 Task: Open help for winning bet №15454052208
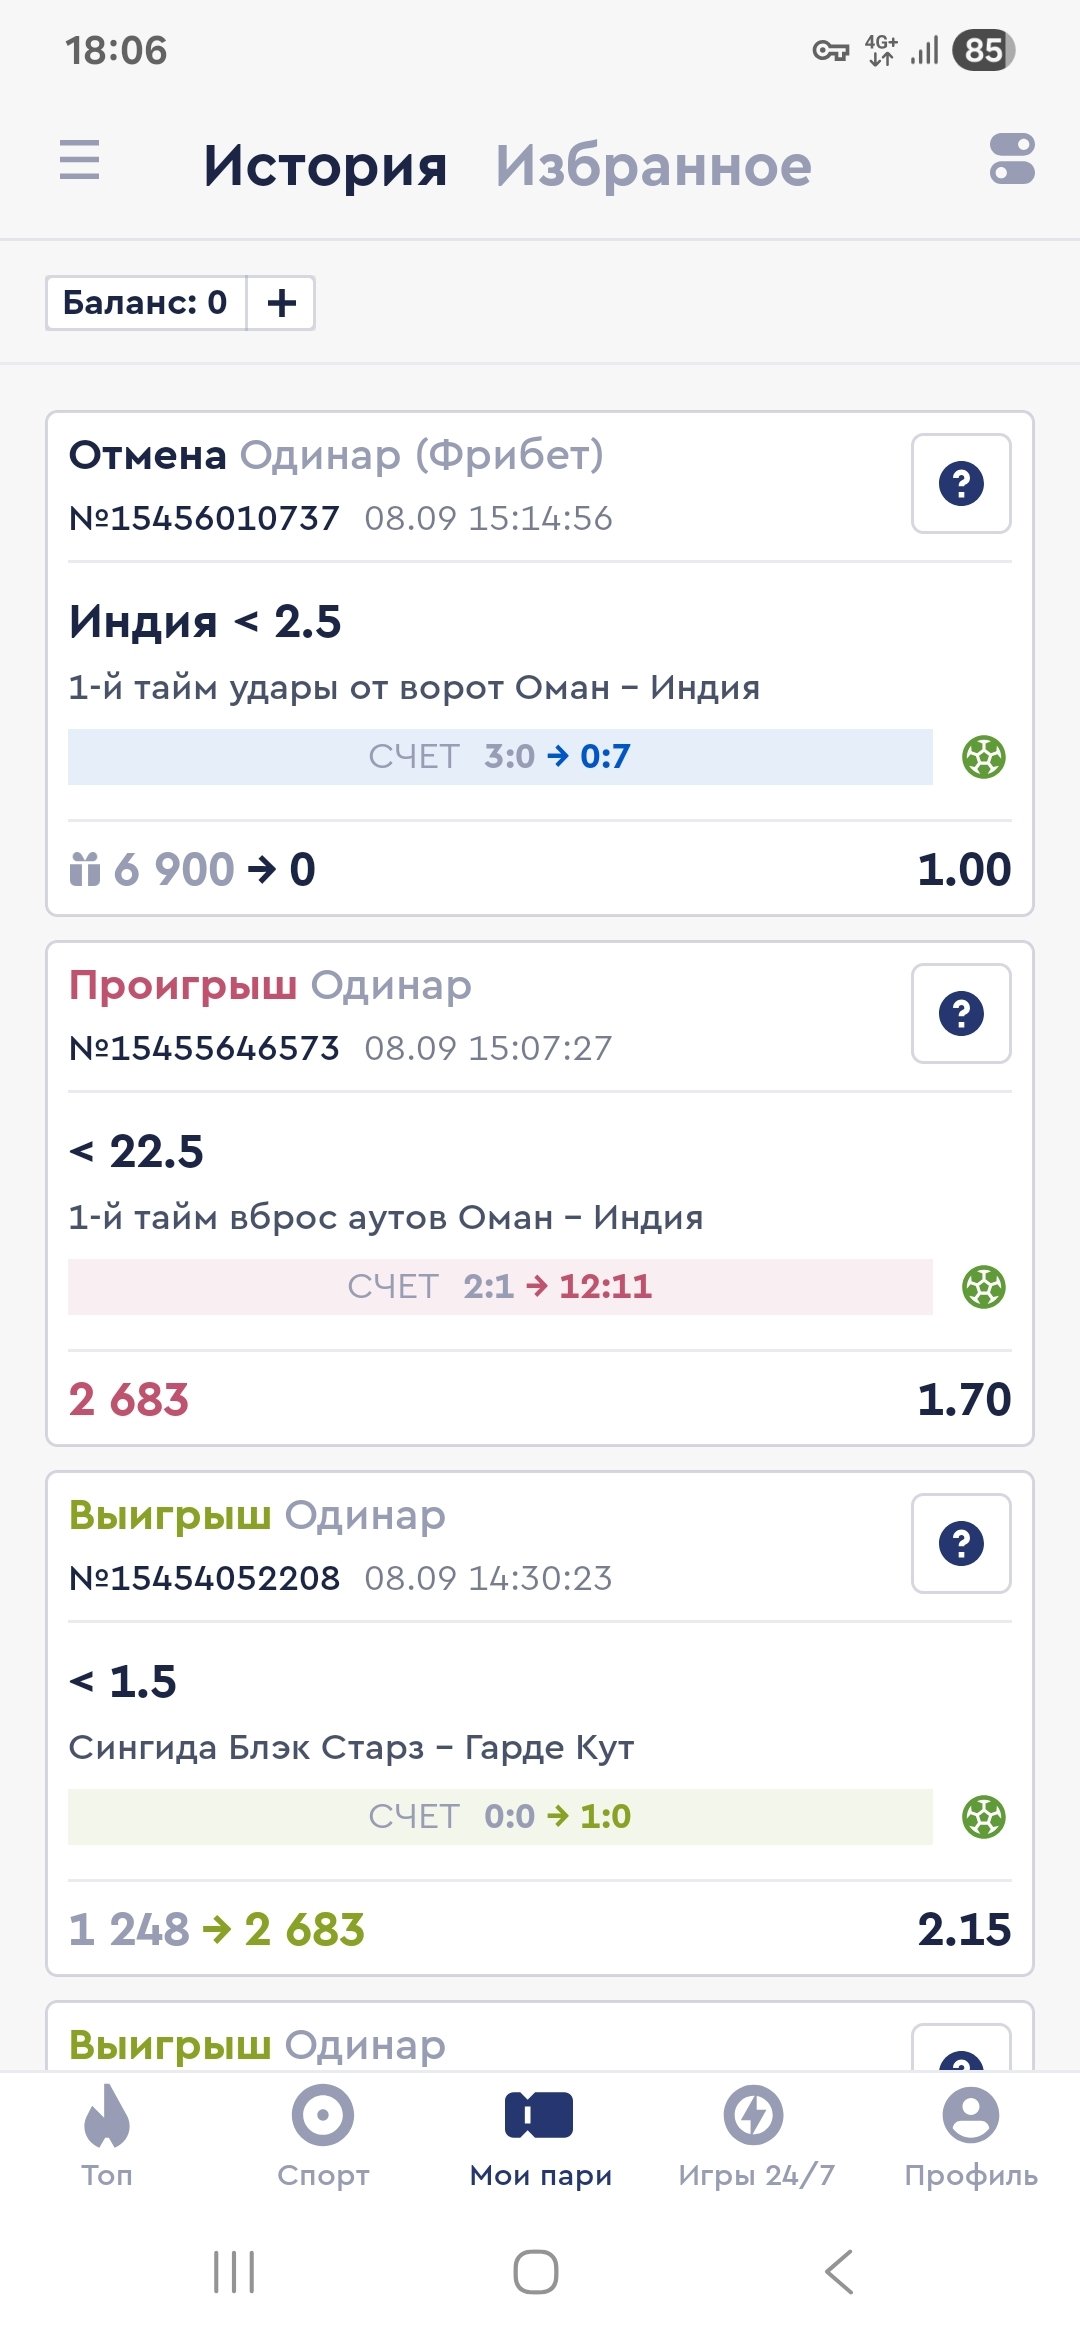coord(961,1544)
